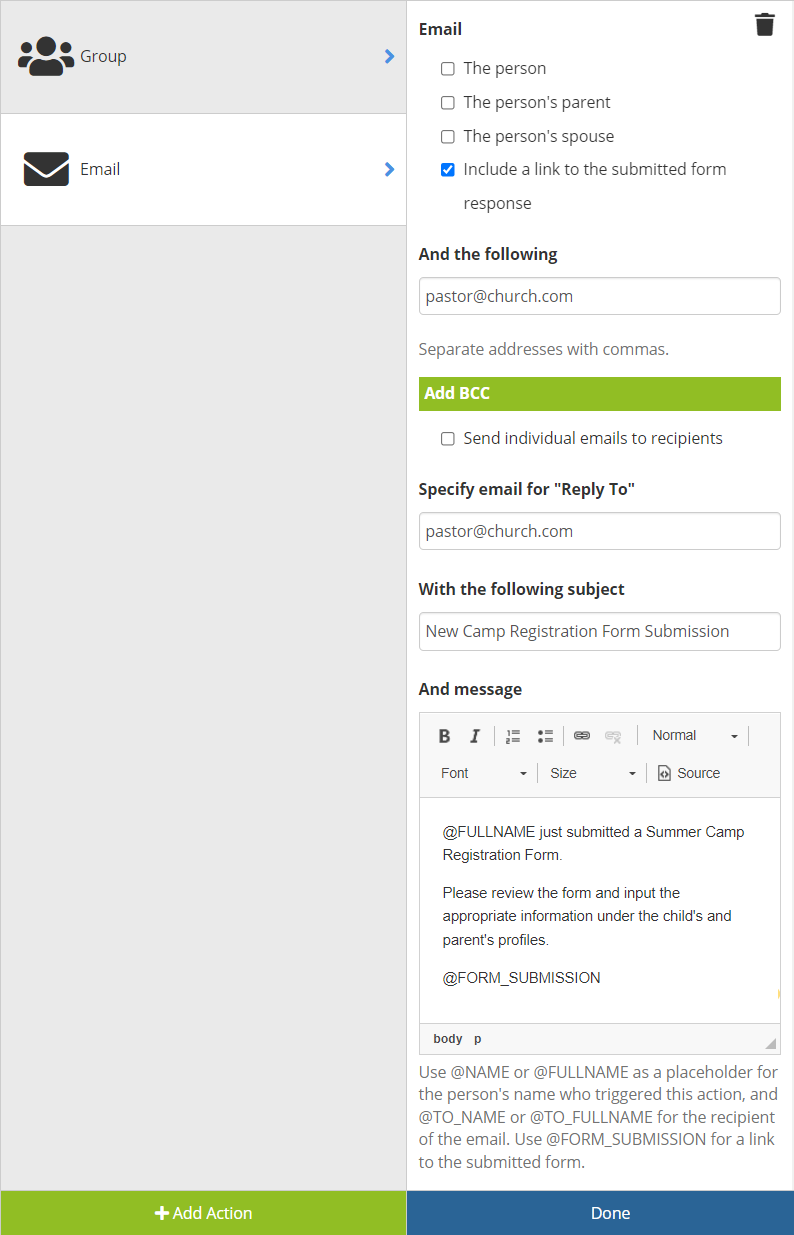Expand the Add BCC section
The width and height of the screenshot is (794, 1235).
(x=600, y=393)
